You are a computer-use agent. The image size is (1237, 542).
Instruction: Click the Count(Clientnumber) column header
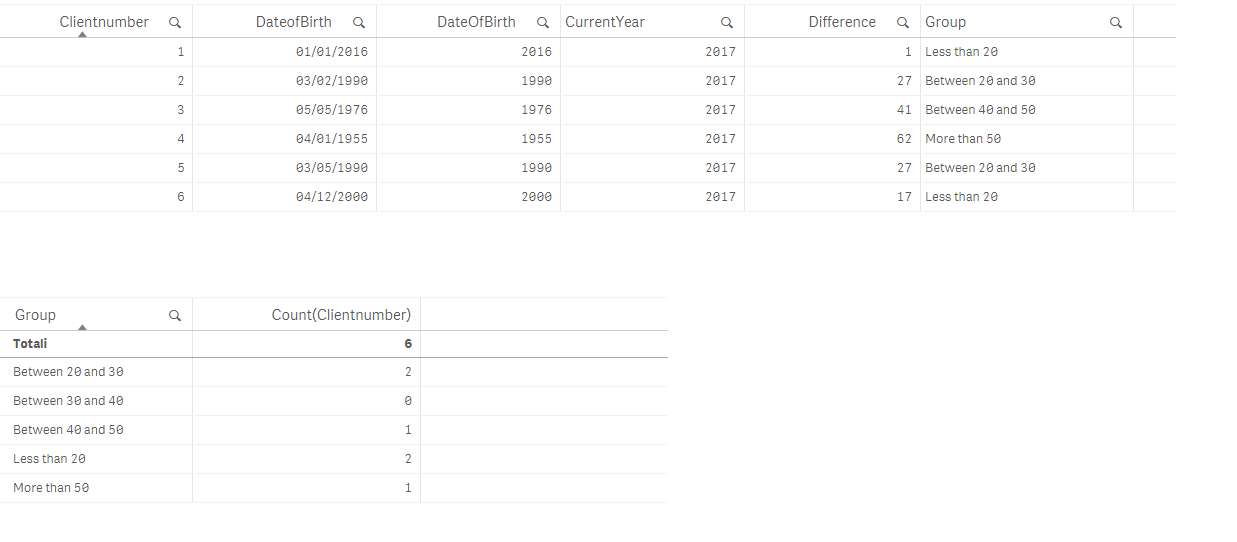[341, 315]
